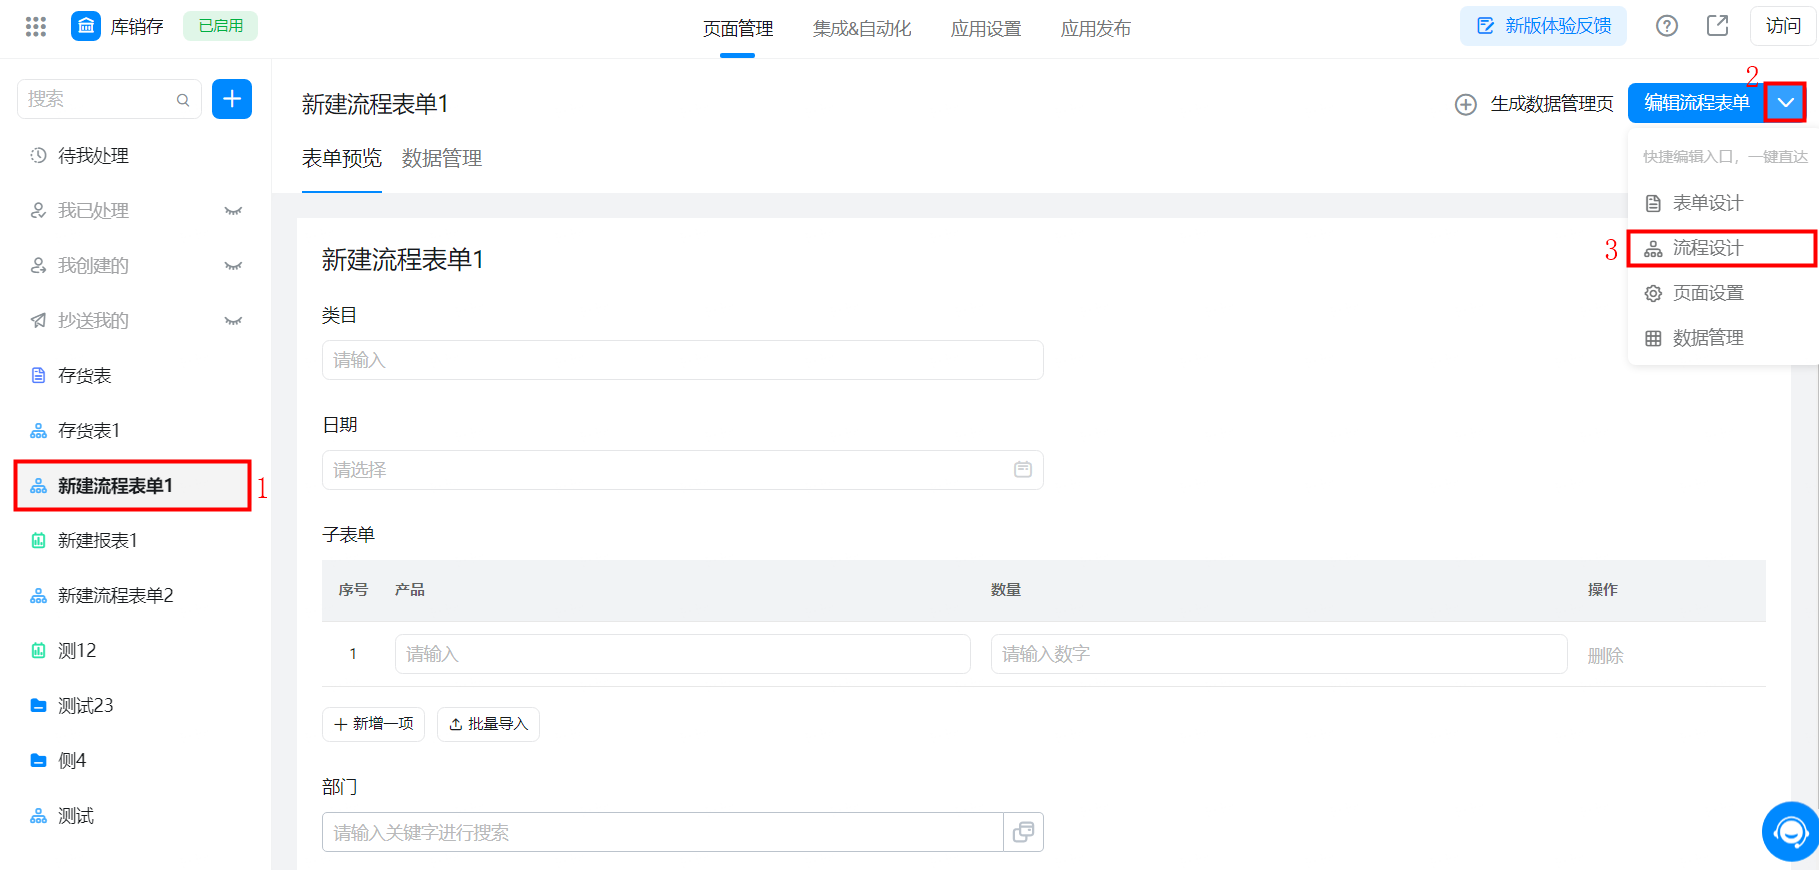Toggle visibility eye for 我创建的
The width and height of the screenshot is (1819, 870).
(x=233, y=266)
